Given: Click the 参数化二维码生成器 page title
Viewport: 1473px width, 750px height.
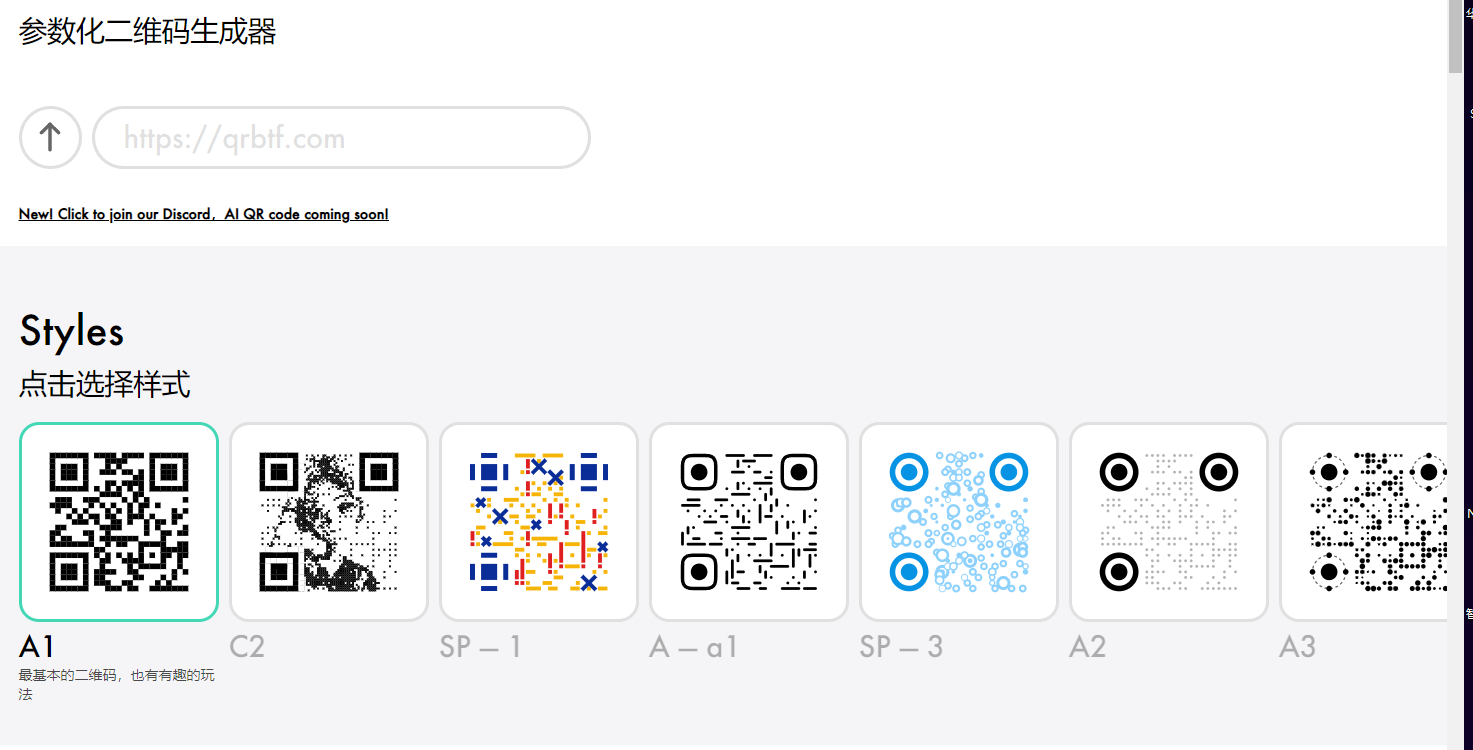Looking at the screenshot, I should (x=147, y=32).
